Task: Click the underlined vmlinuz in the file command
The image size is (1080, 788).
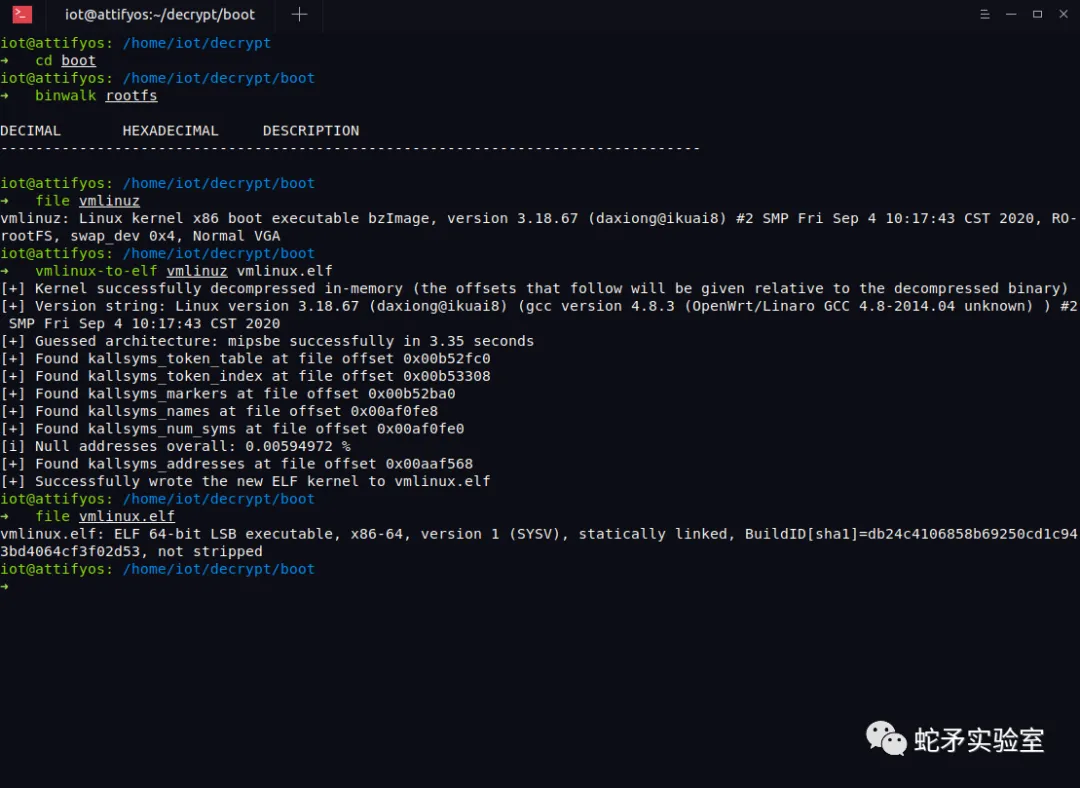Action: tap(109, 200)
